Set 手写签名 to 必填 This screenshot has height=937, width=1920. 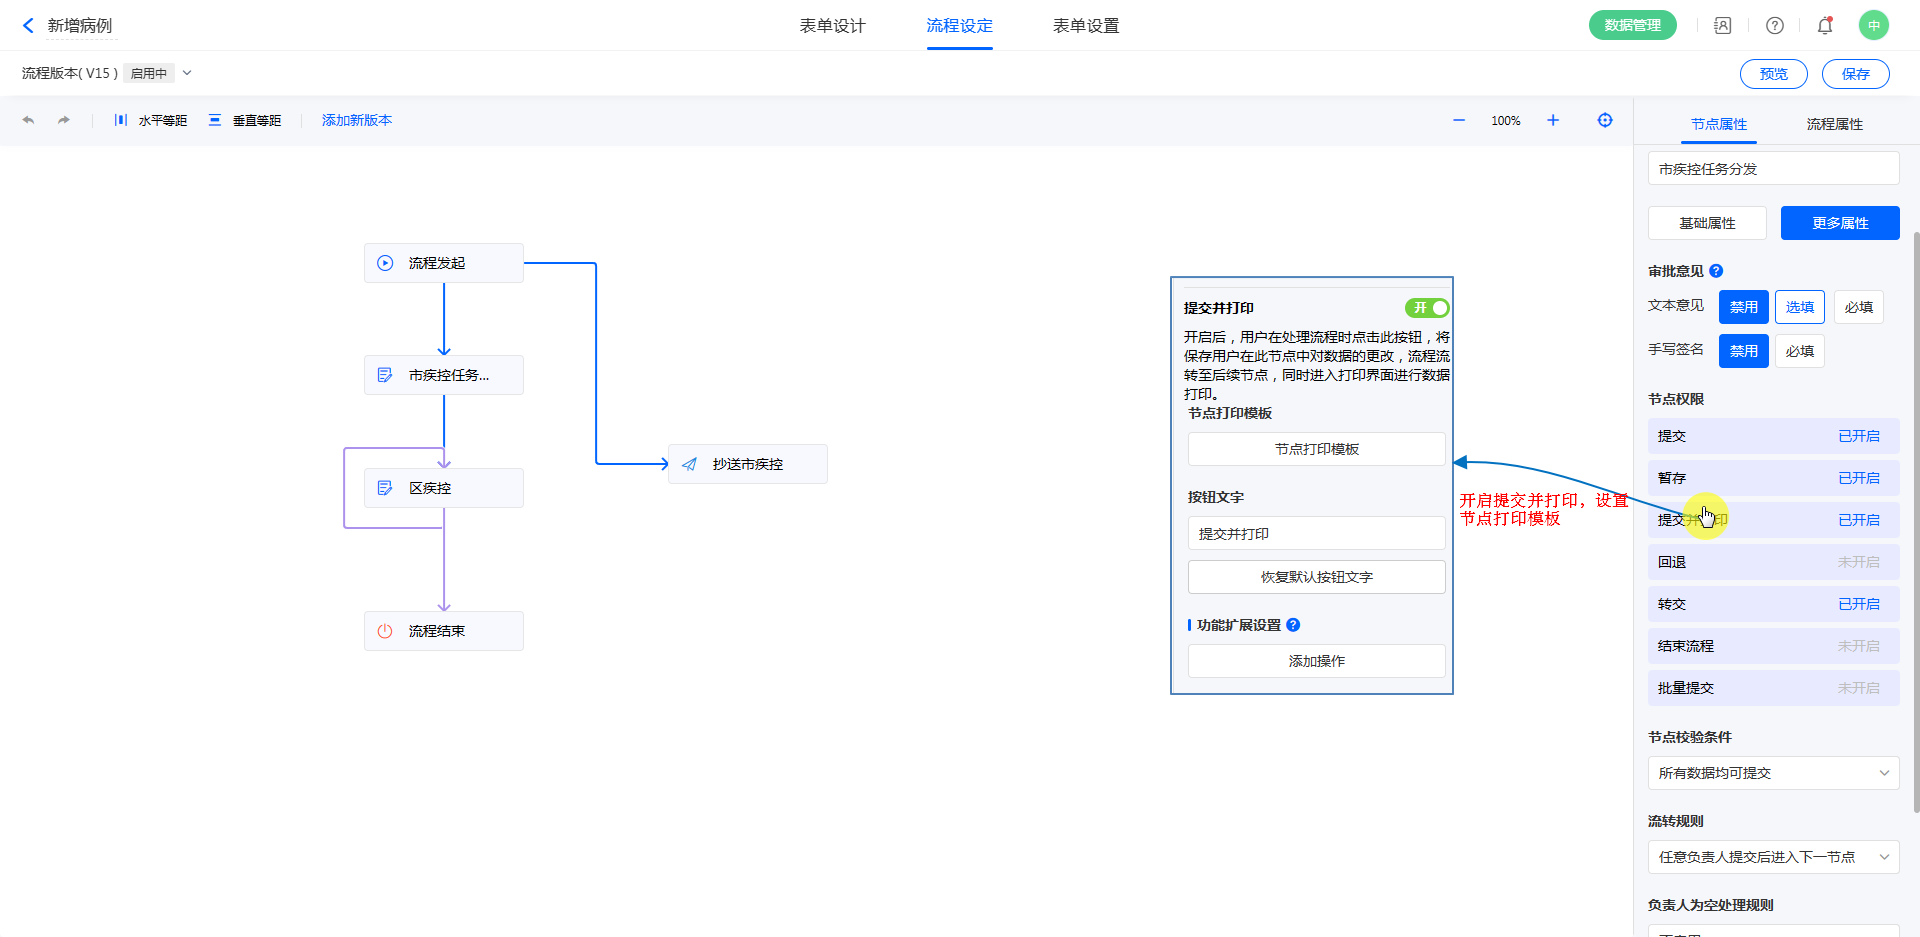pyautogui.click(x=1799, y=351)
